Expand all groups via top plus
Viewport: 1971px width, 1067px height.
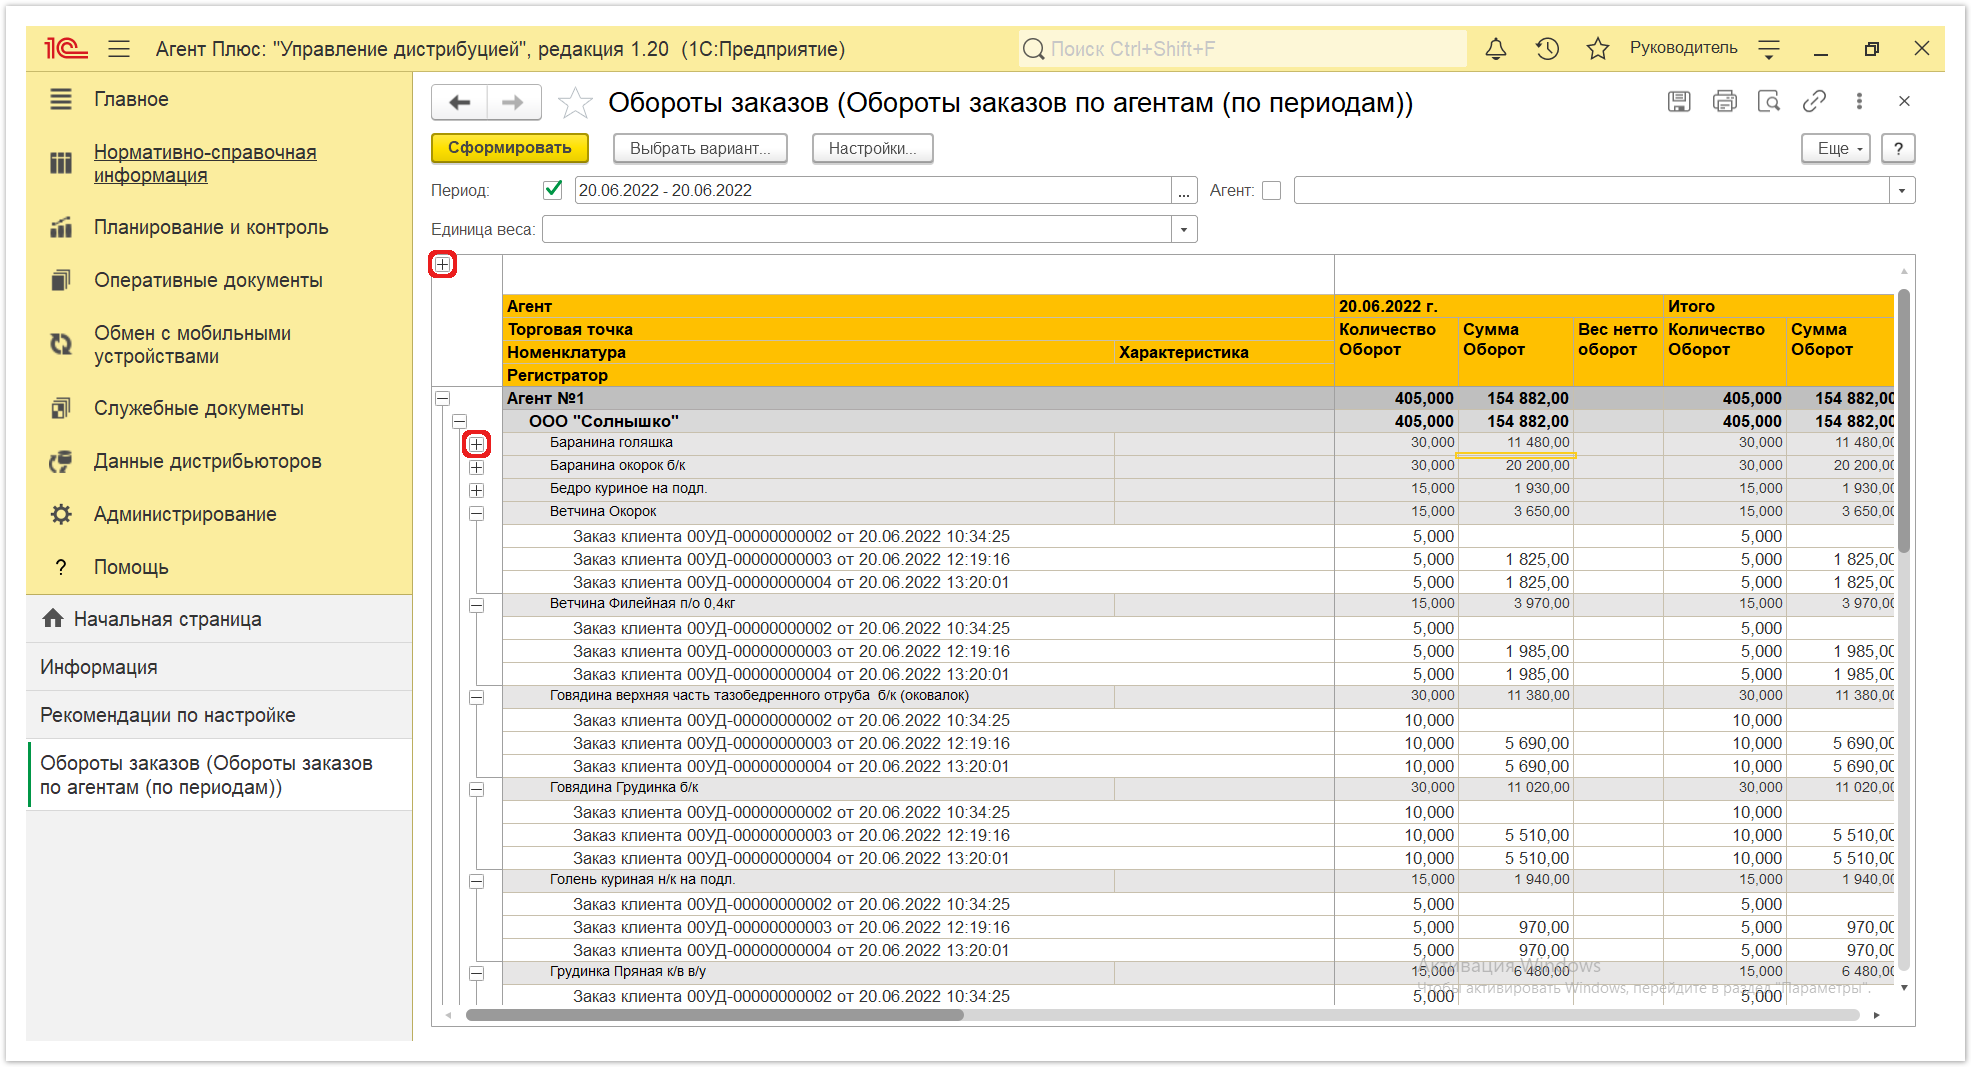[x=443, y=264]
